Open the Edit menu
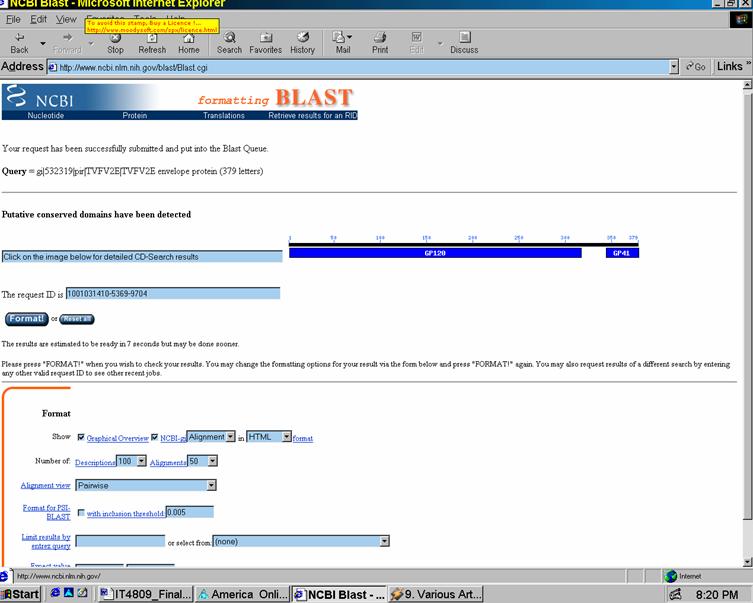This screenshot has height=603, width=753. pos(38,19)
